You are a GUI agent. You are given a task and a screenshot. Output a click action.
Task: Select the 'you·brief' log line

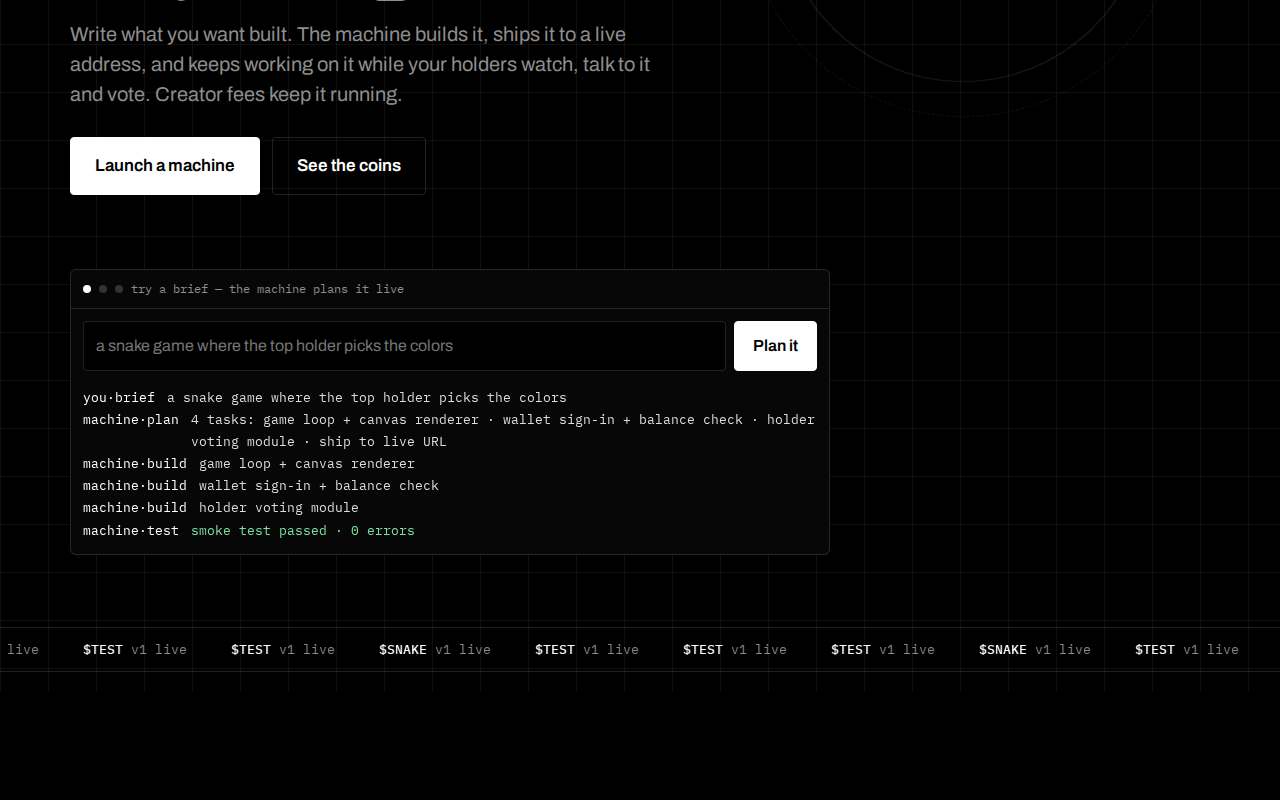[449, 397]
